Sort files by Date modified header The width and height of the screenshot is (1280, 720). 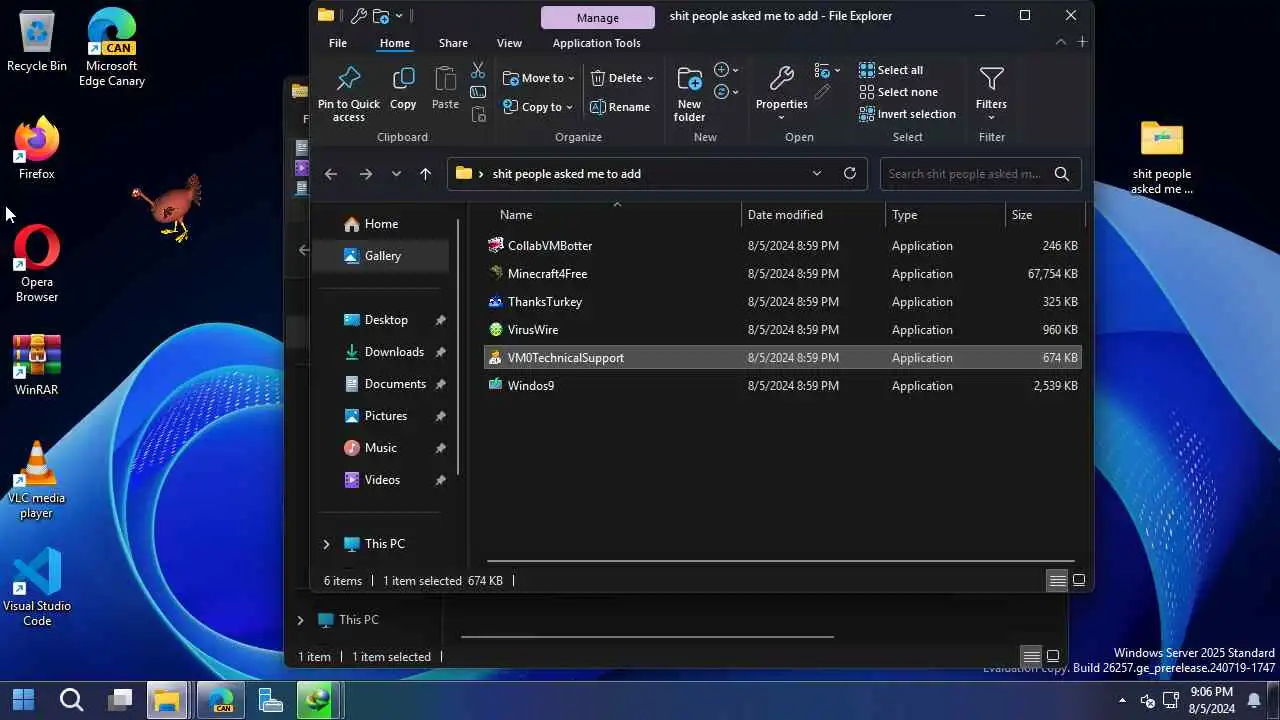pos(814,215)
